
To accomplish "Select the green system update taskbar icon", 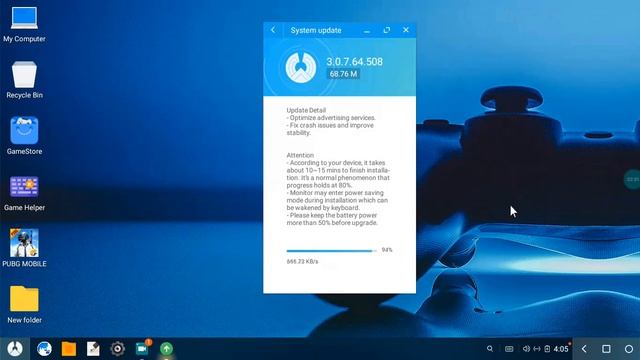I will coord(167,349).
